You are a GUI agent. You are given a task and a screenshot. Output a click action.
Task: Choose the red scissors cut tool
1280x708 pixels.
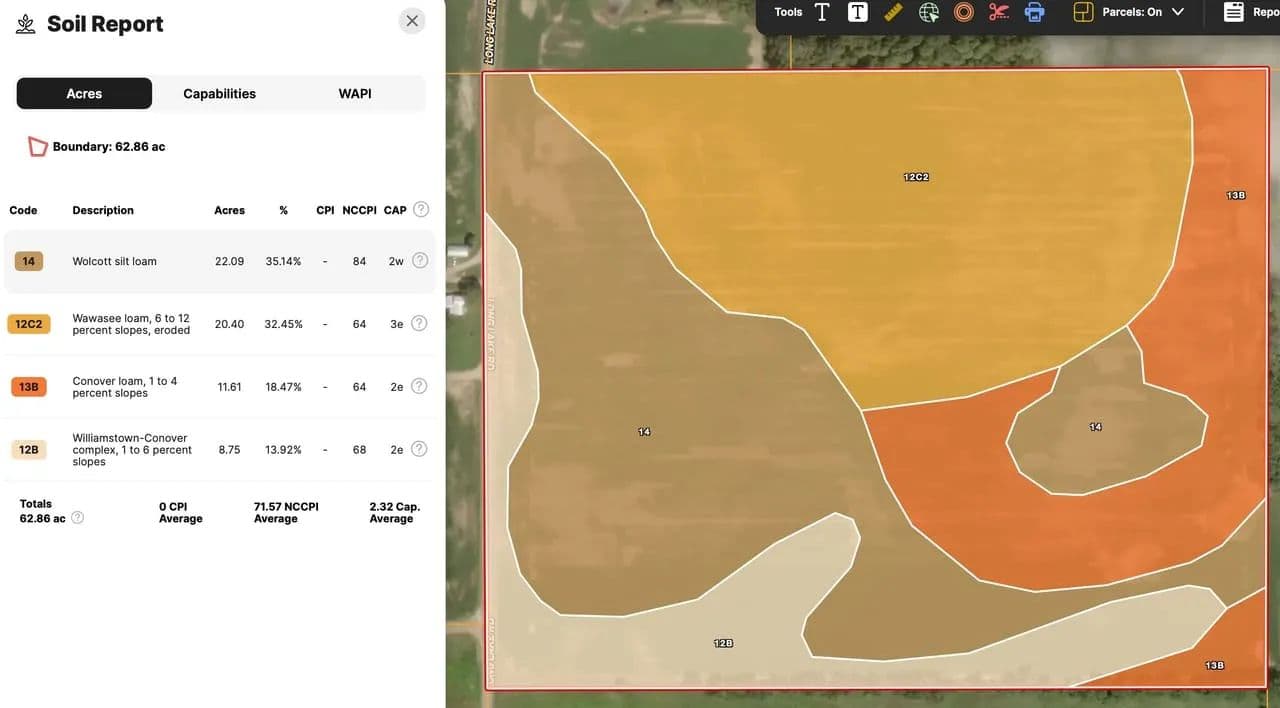point(999,12)
